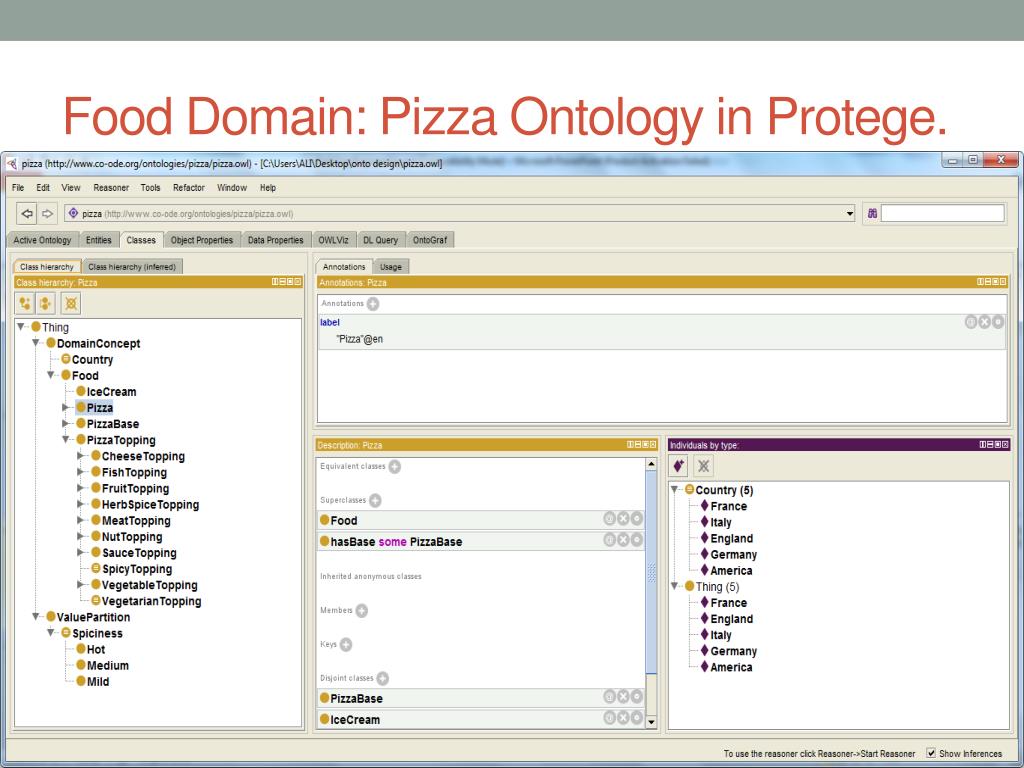This screenshot has width=1024, height=768.
Task: Collapse the Thing node in class hierarchy
Action: 22,327
